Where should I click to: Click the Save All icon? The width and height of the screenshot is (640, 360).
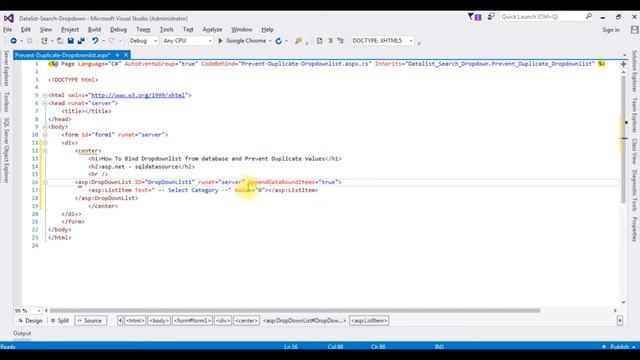pyautogui.click(x=81, y=41)
